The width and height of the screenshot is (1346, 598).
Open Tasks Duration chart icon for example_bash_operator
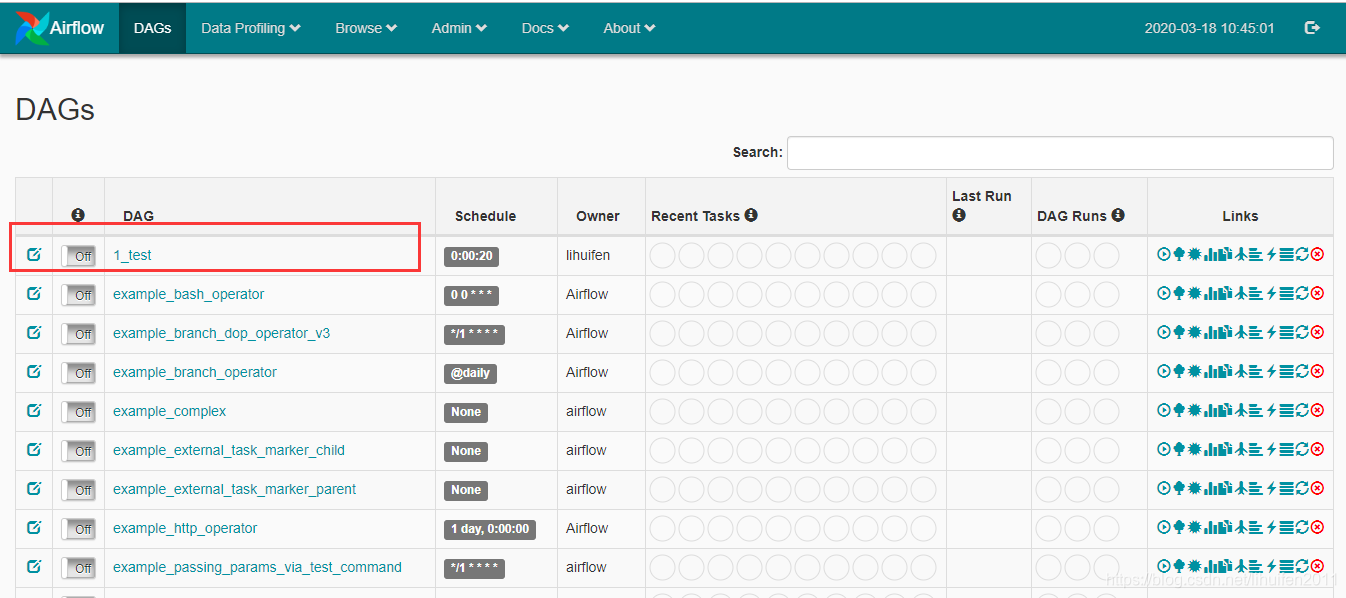tap(1211, 293)
